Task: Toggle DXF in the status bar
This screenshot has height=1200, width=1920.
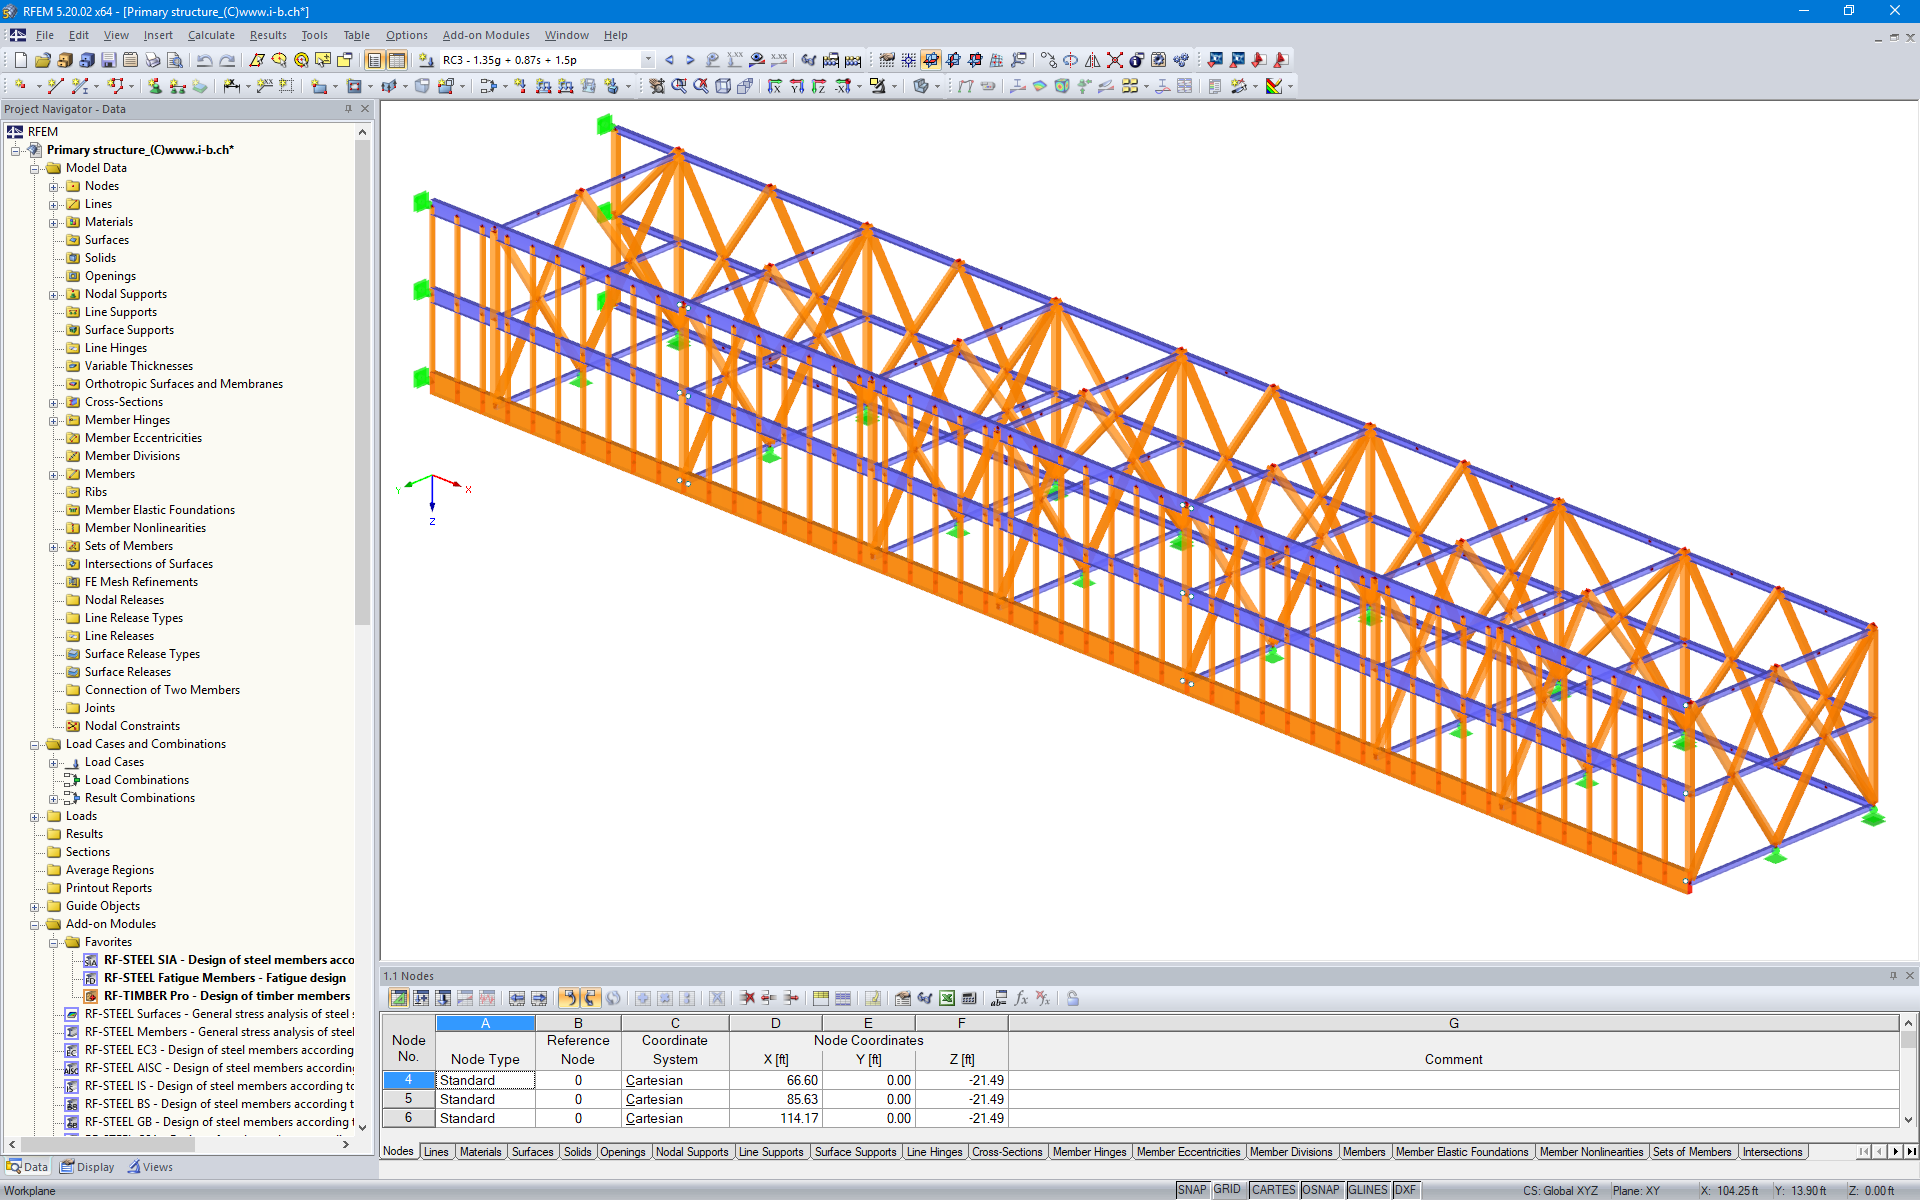Action: coord(1406,1190)
